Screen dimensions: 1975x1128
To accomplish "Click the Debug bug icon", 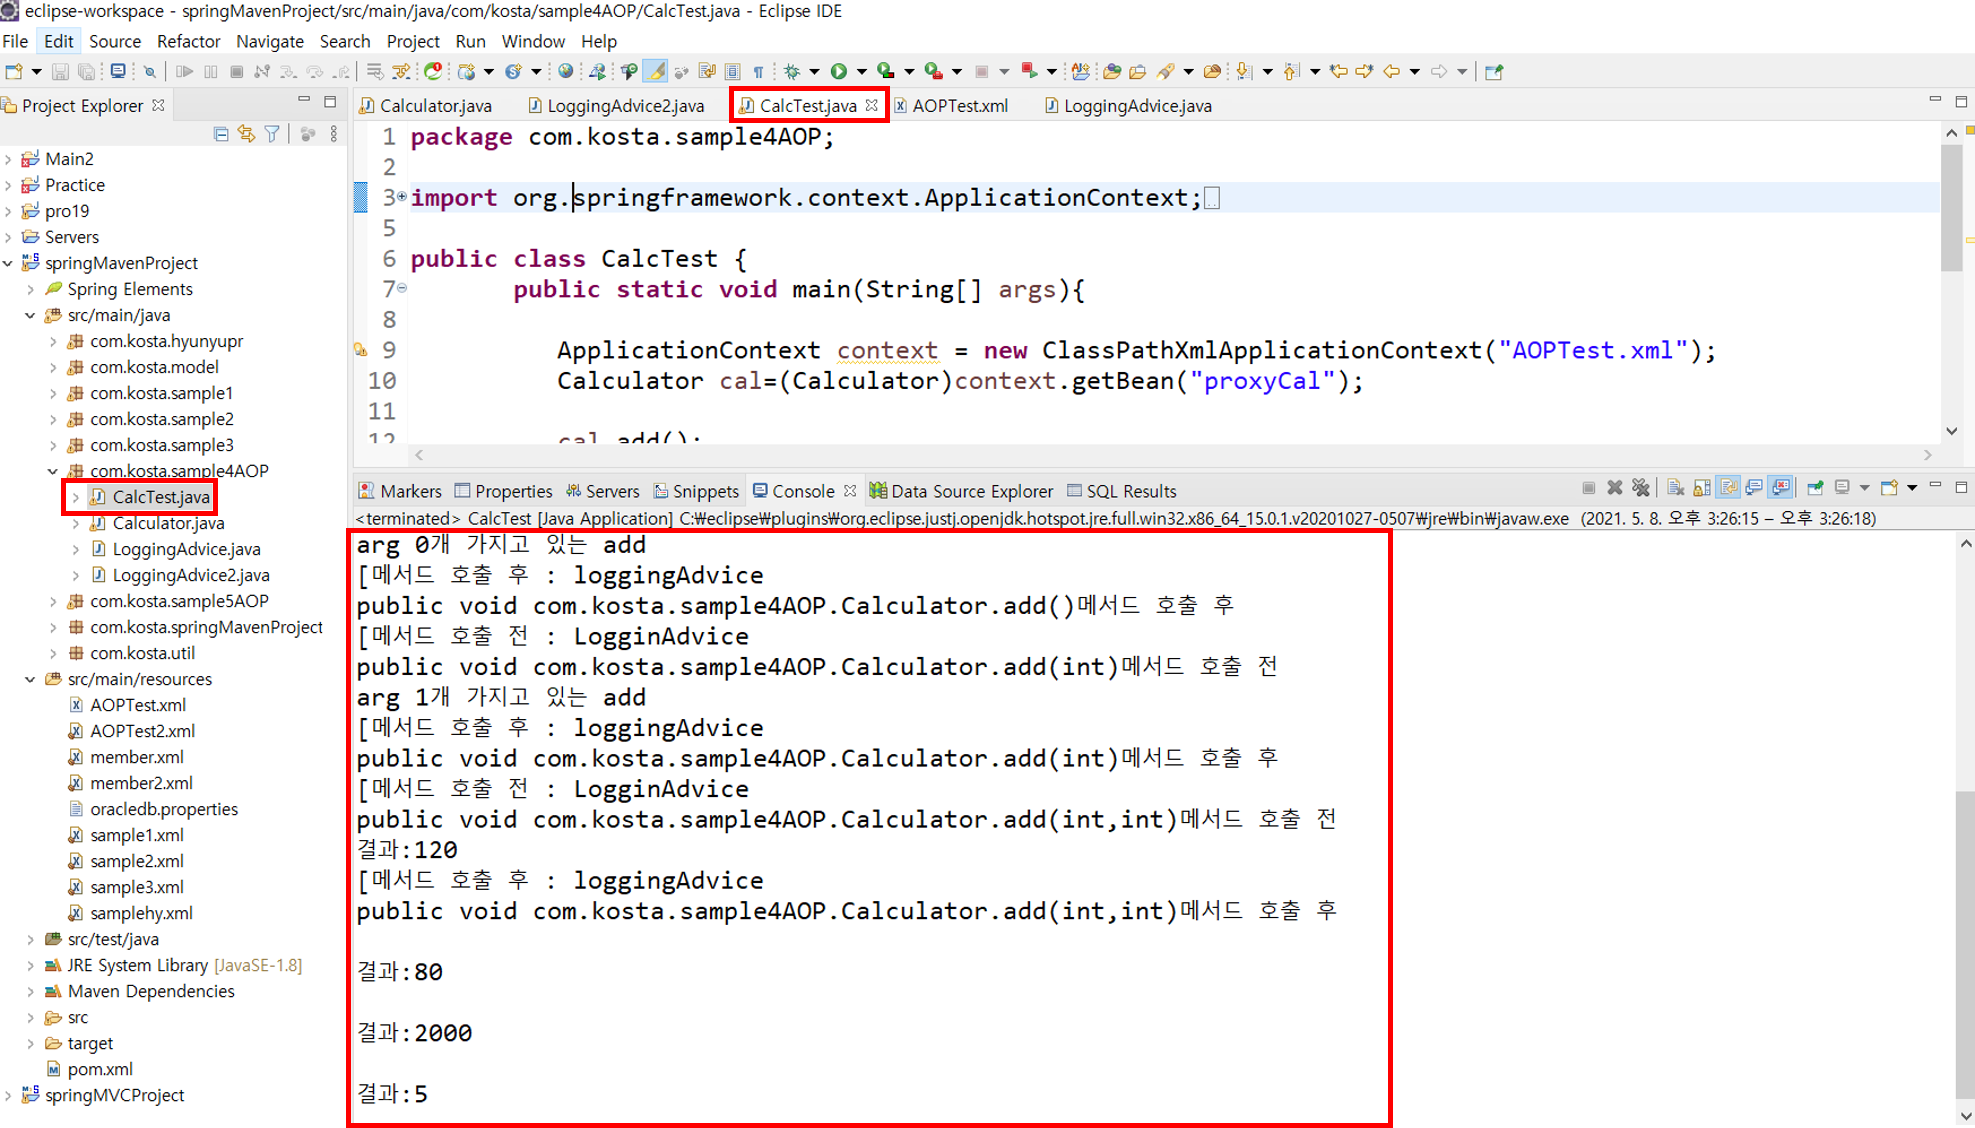I will (792, 71).
